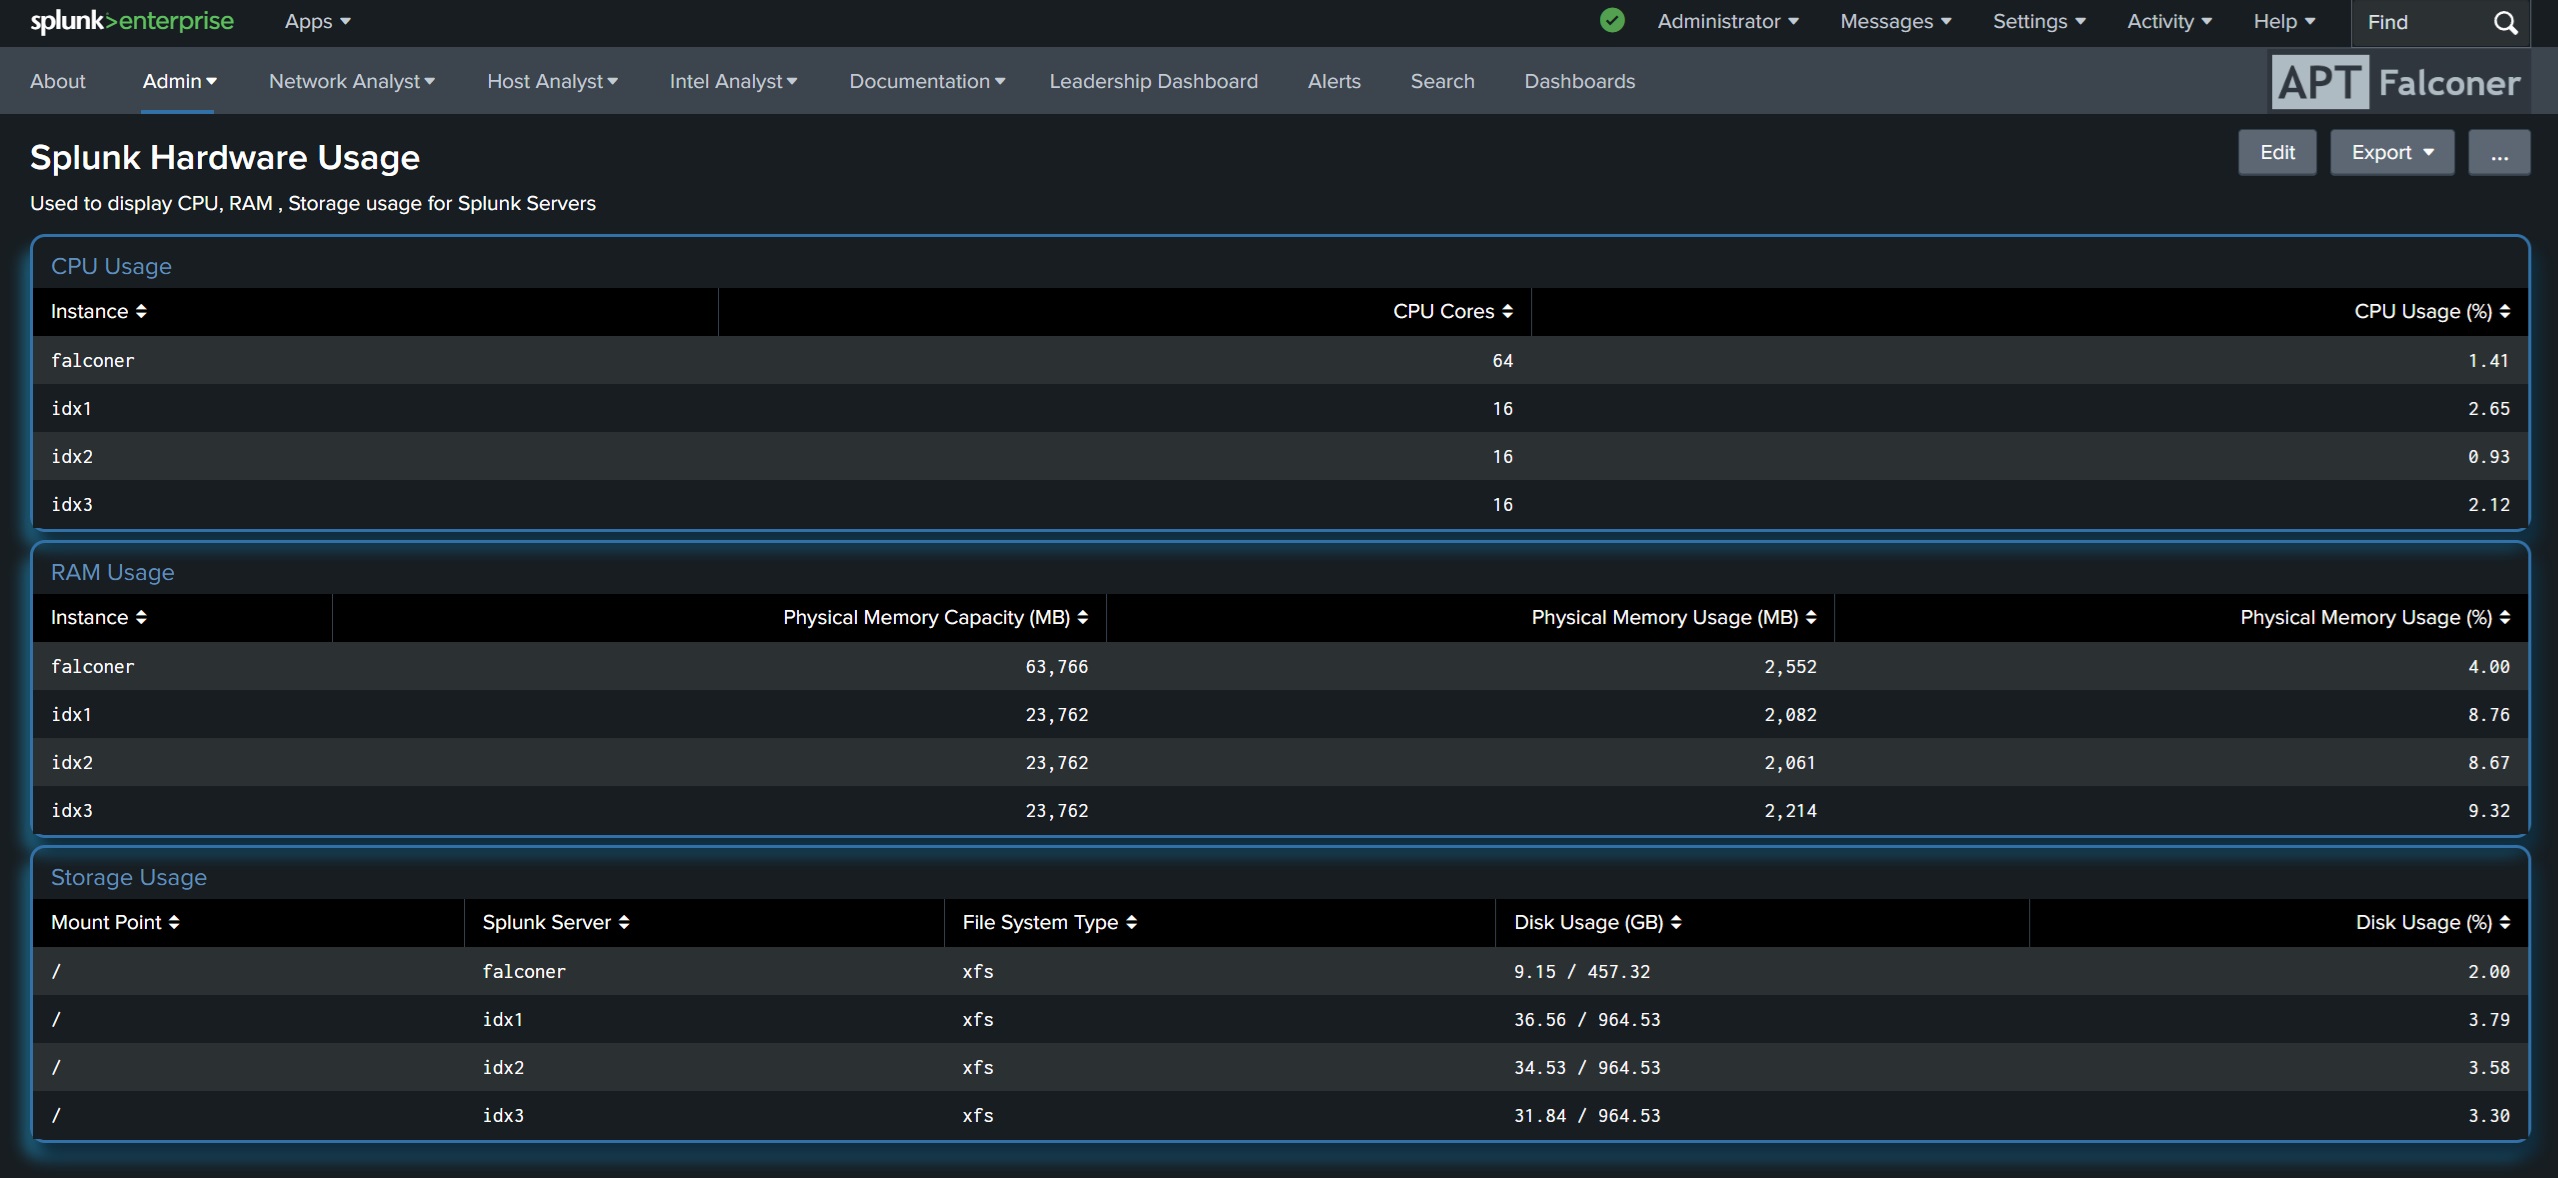Open the Settings dropdown
Viewport: 2558px width, 1178px height.
pyautogui.click(x=2038, y=22)
